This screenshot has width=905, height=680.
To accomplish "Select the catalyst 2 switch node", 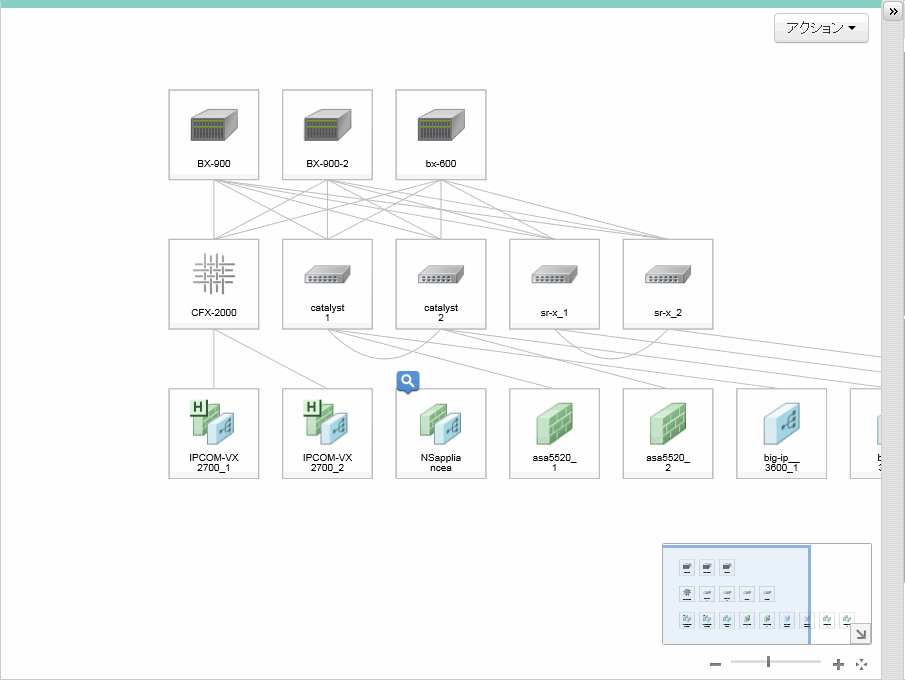I will coord(441,284).
